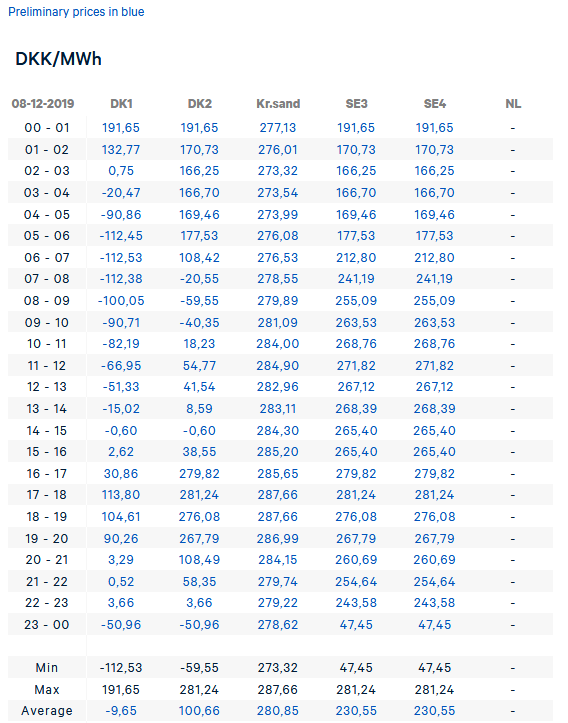Click DK2 price -59,55 at 08 - 09
Viewport: 568px width, 723px height.
click(x=199, y=301)
